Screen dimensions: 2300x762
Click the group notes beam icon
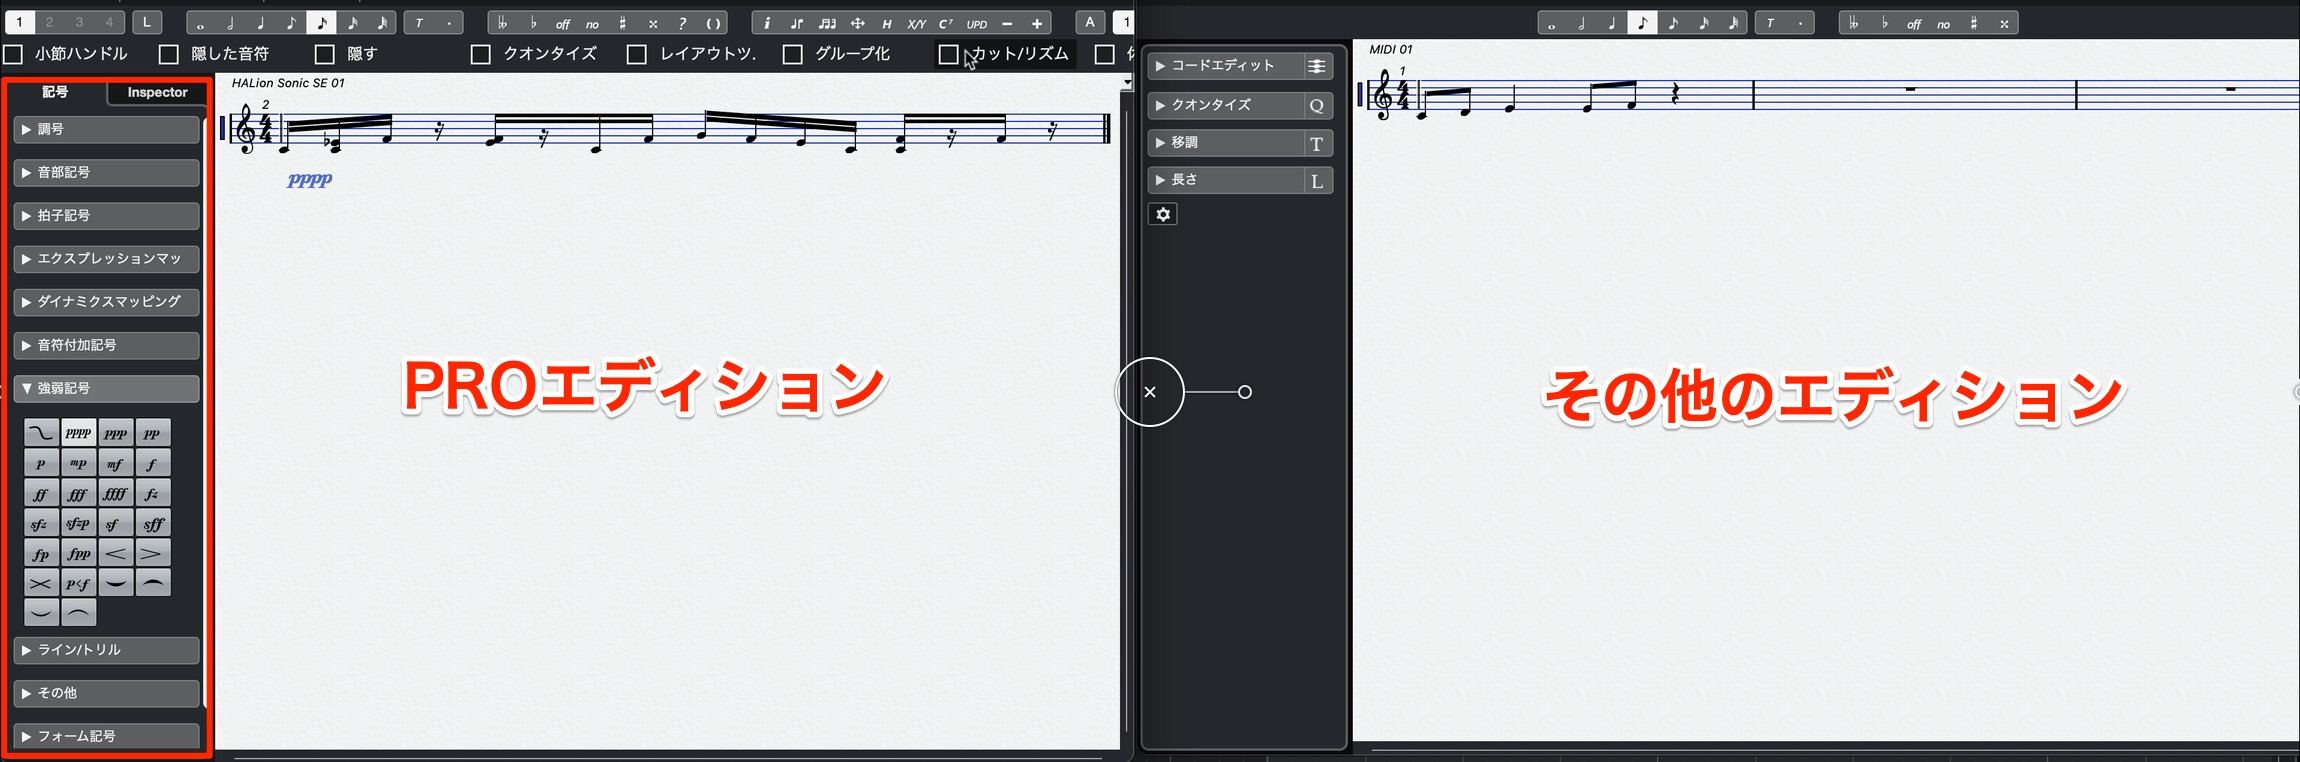click(x=827, y=23)
